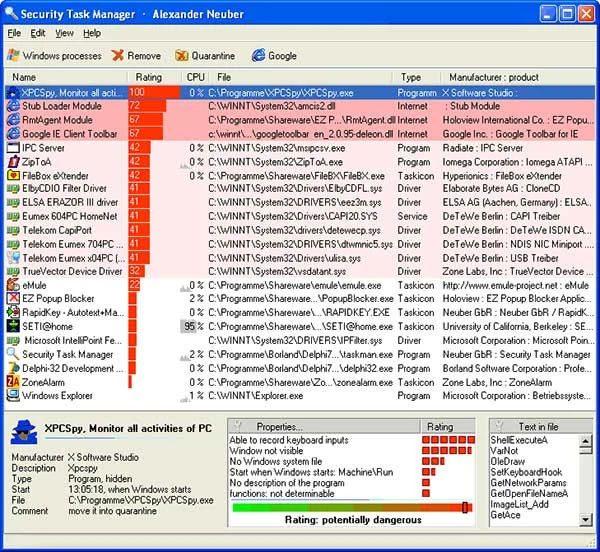Viewport: 600px width, 552px height.
Task: Click the Window not visible property
Action: coord(266,451)
